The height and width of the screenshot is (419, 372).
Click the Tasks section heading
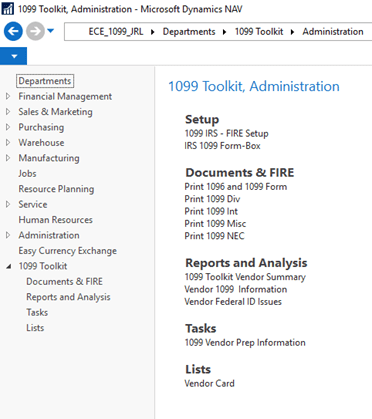(x=201, y=329)
